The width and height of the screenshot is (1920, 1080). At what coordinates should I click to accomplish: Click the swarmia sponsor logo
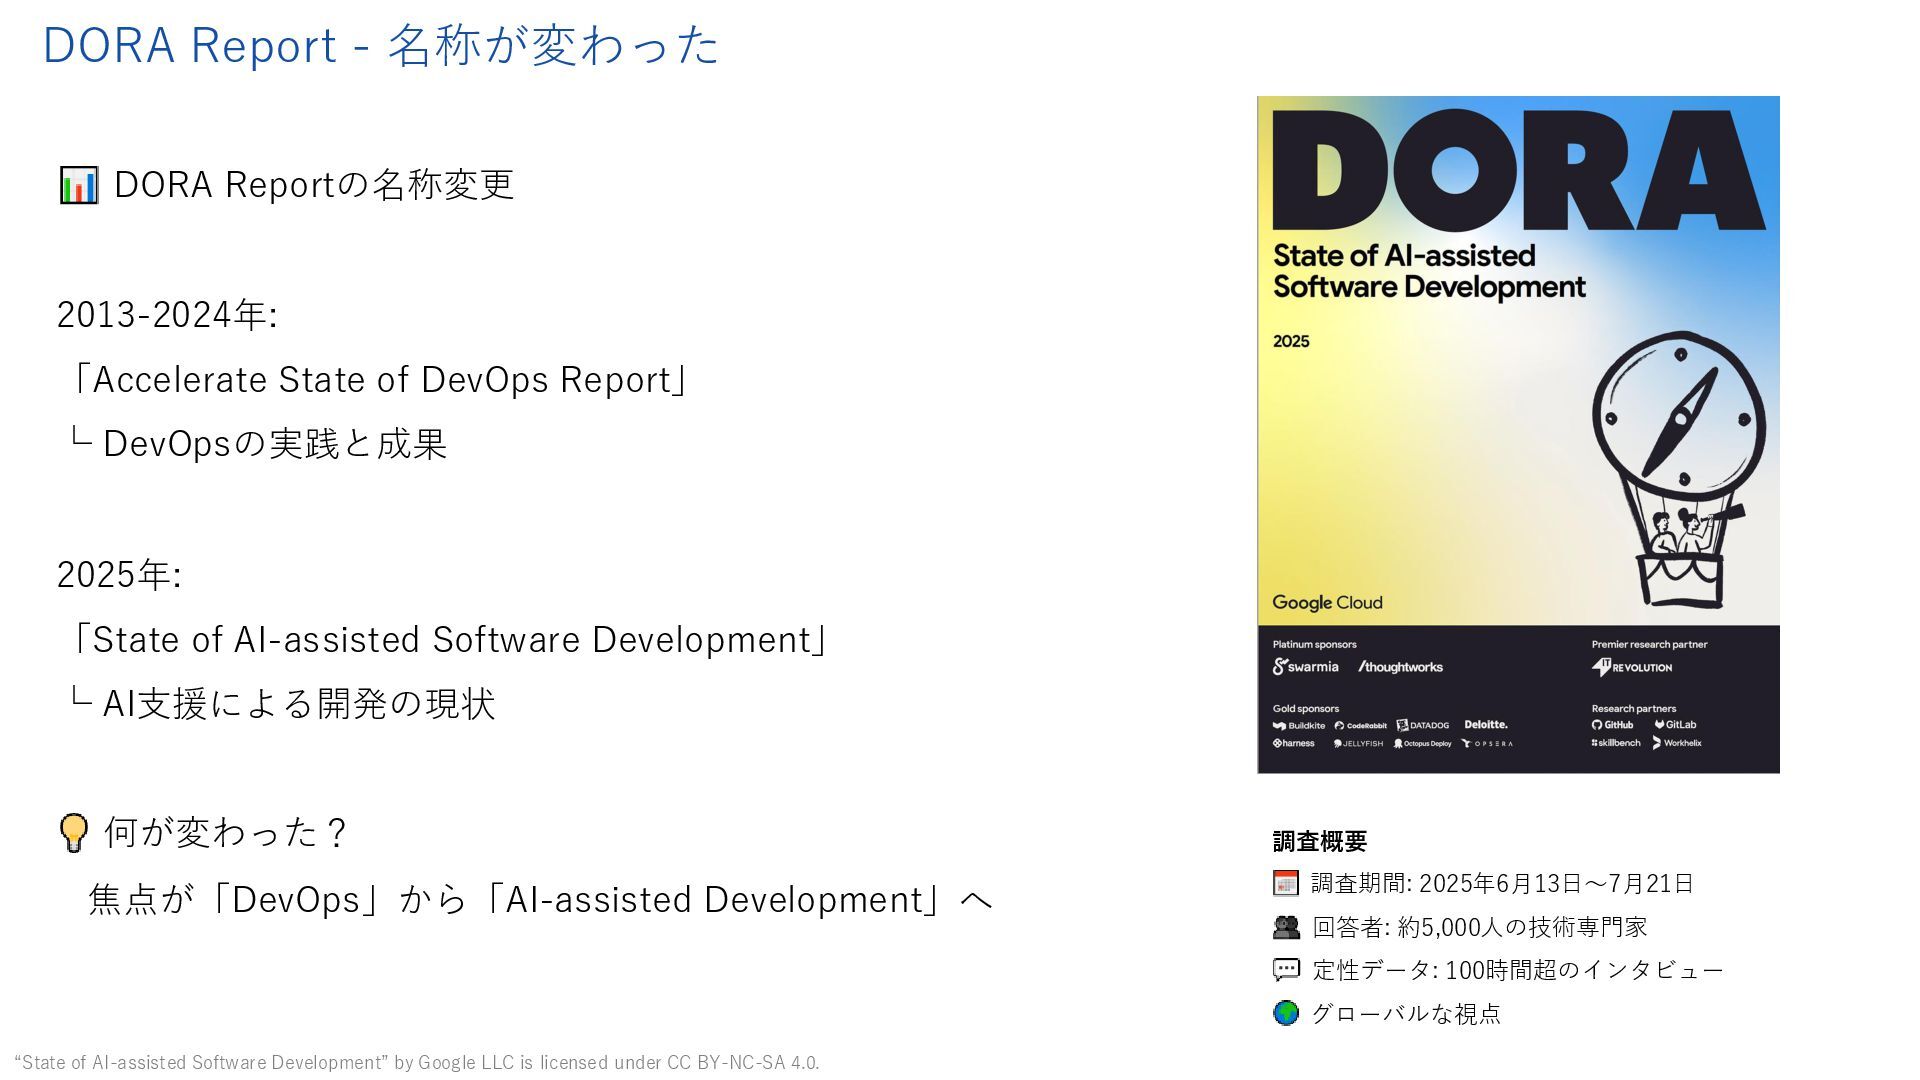click(1305, 667)
